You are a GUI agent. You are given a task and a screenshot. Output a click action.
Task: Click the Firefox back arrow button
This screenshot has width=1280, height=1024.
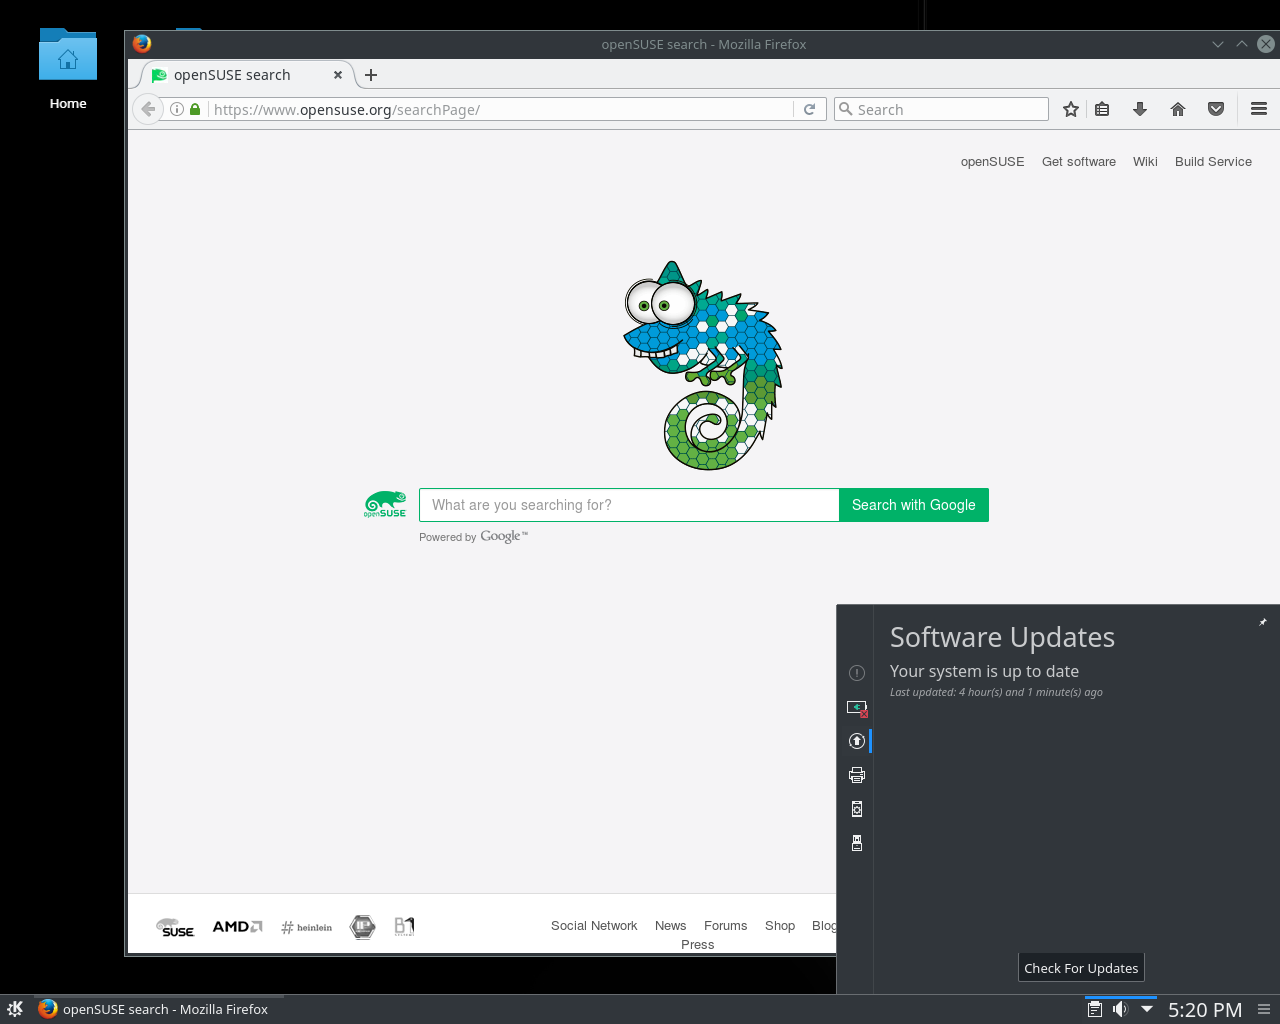(x=148, y=109)
